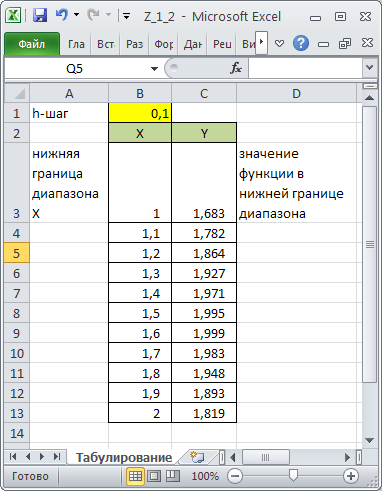Select yellow cell B1 with 0,1

[x=140, y=113]
